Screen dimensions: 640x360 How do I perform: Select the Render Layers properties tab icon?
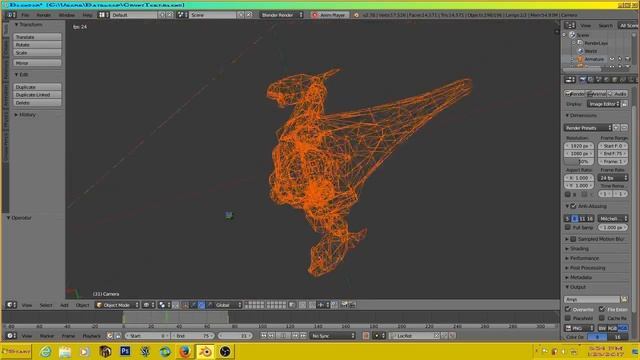pyautogui.click(x=591, y=80)
